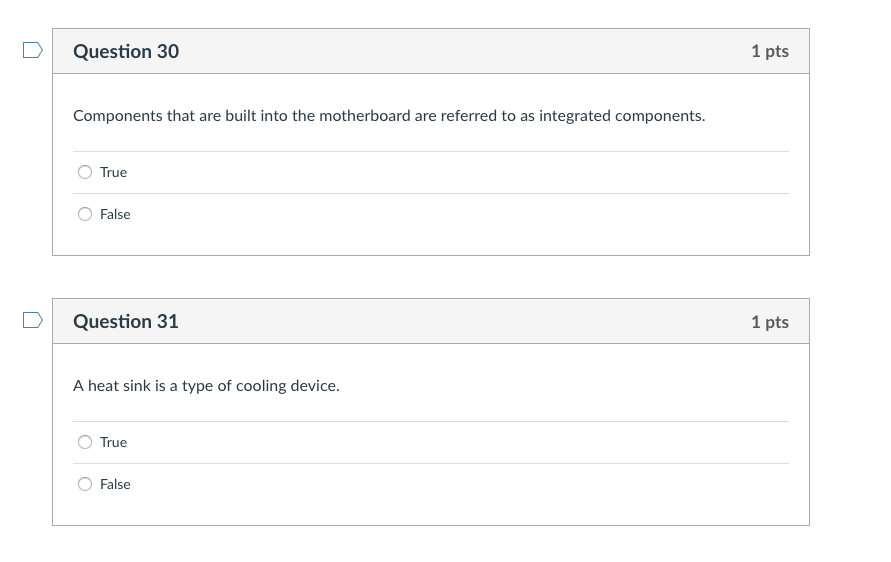
Task: Choose True radio for heat sink question
Action: (85, 442)
